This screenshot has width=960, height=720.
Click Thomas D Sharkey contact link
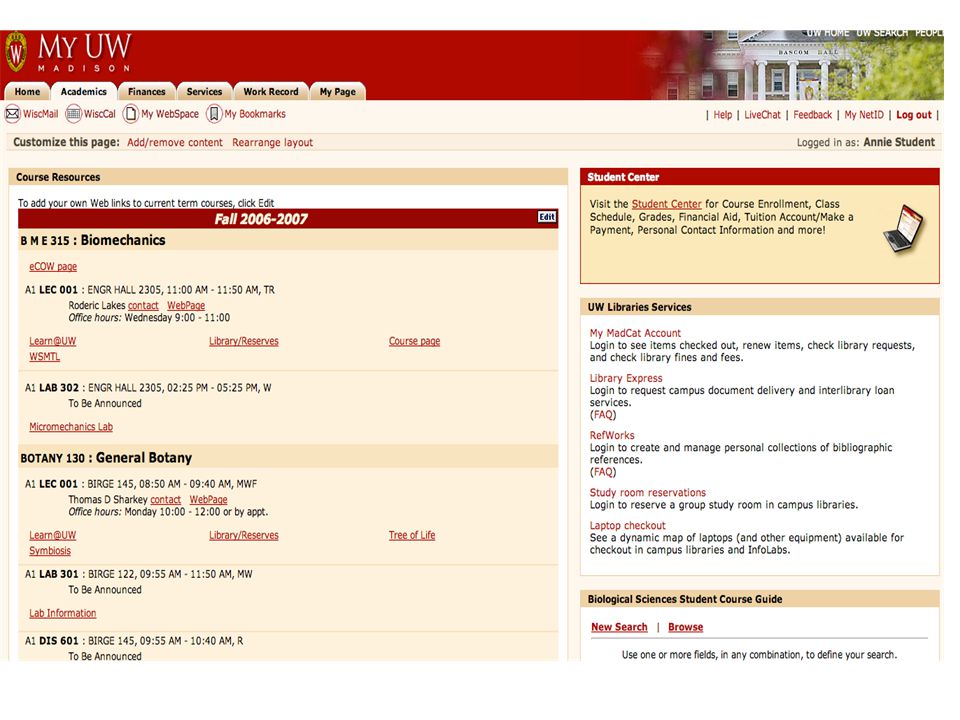pos(165,500)
